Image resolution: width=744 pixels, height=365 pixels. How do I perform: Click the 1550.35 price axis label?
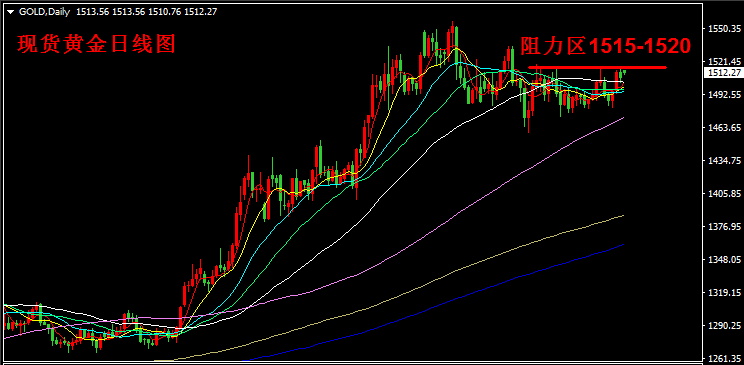click(x=724, y=29)
